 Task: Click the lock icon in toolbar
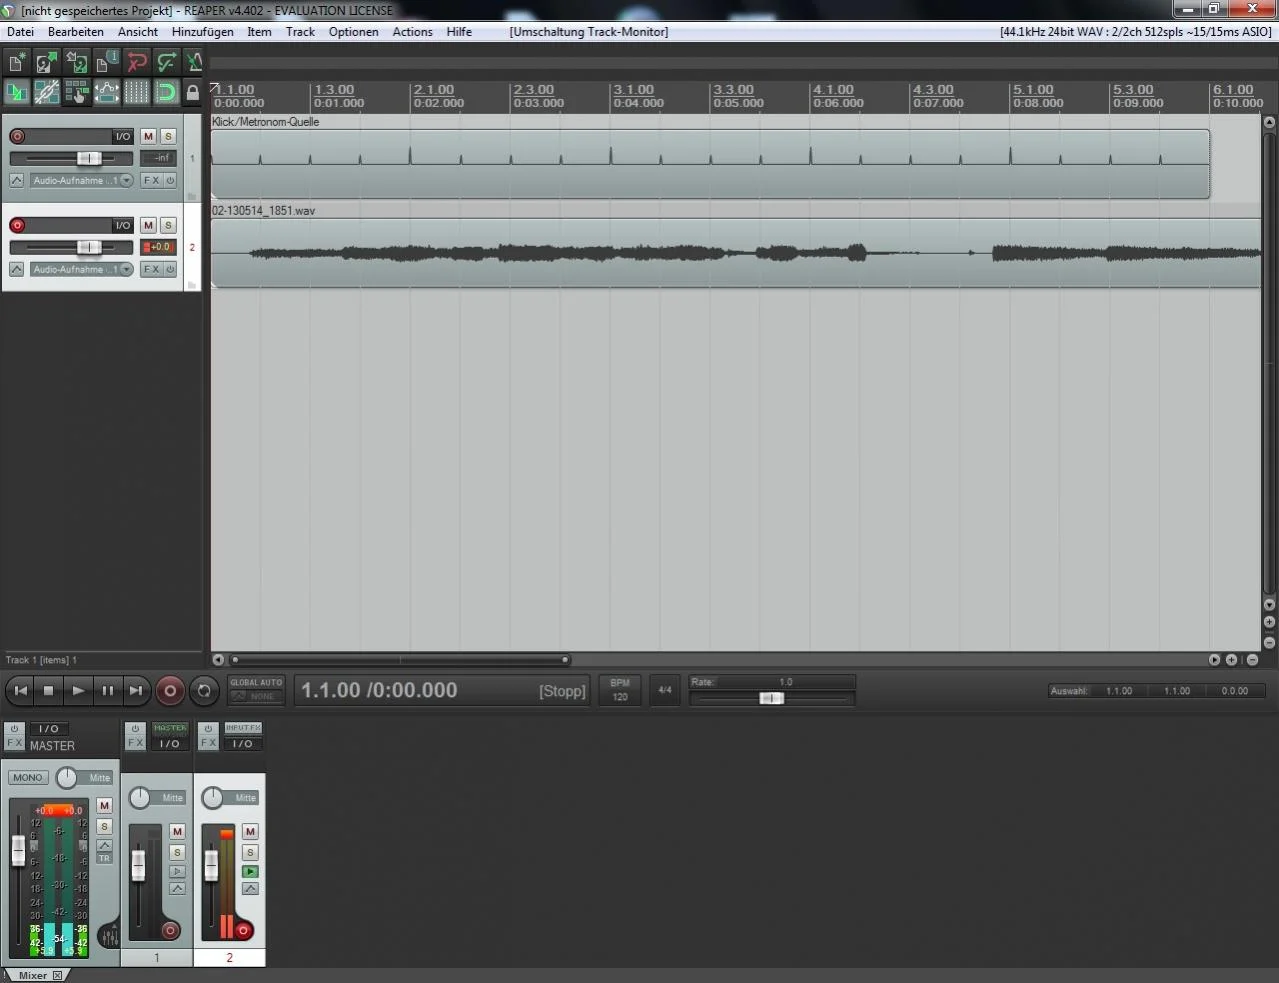point(193,93)
